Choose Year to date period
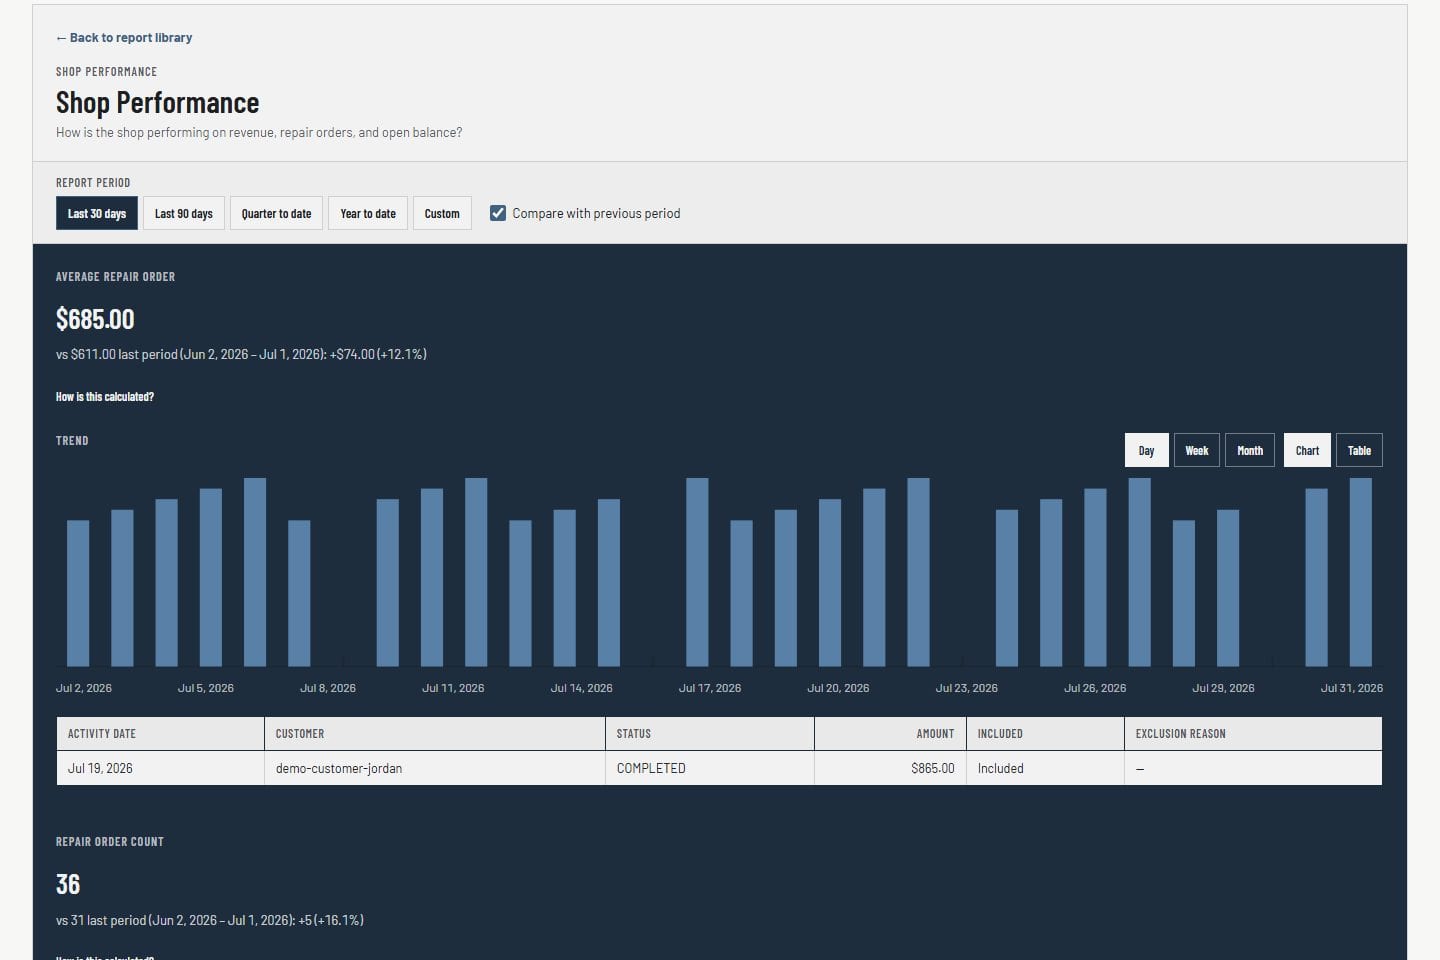The image size is (1440, 960). (x=368, y=213)
